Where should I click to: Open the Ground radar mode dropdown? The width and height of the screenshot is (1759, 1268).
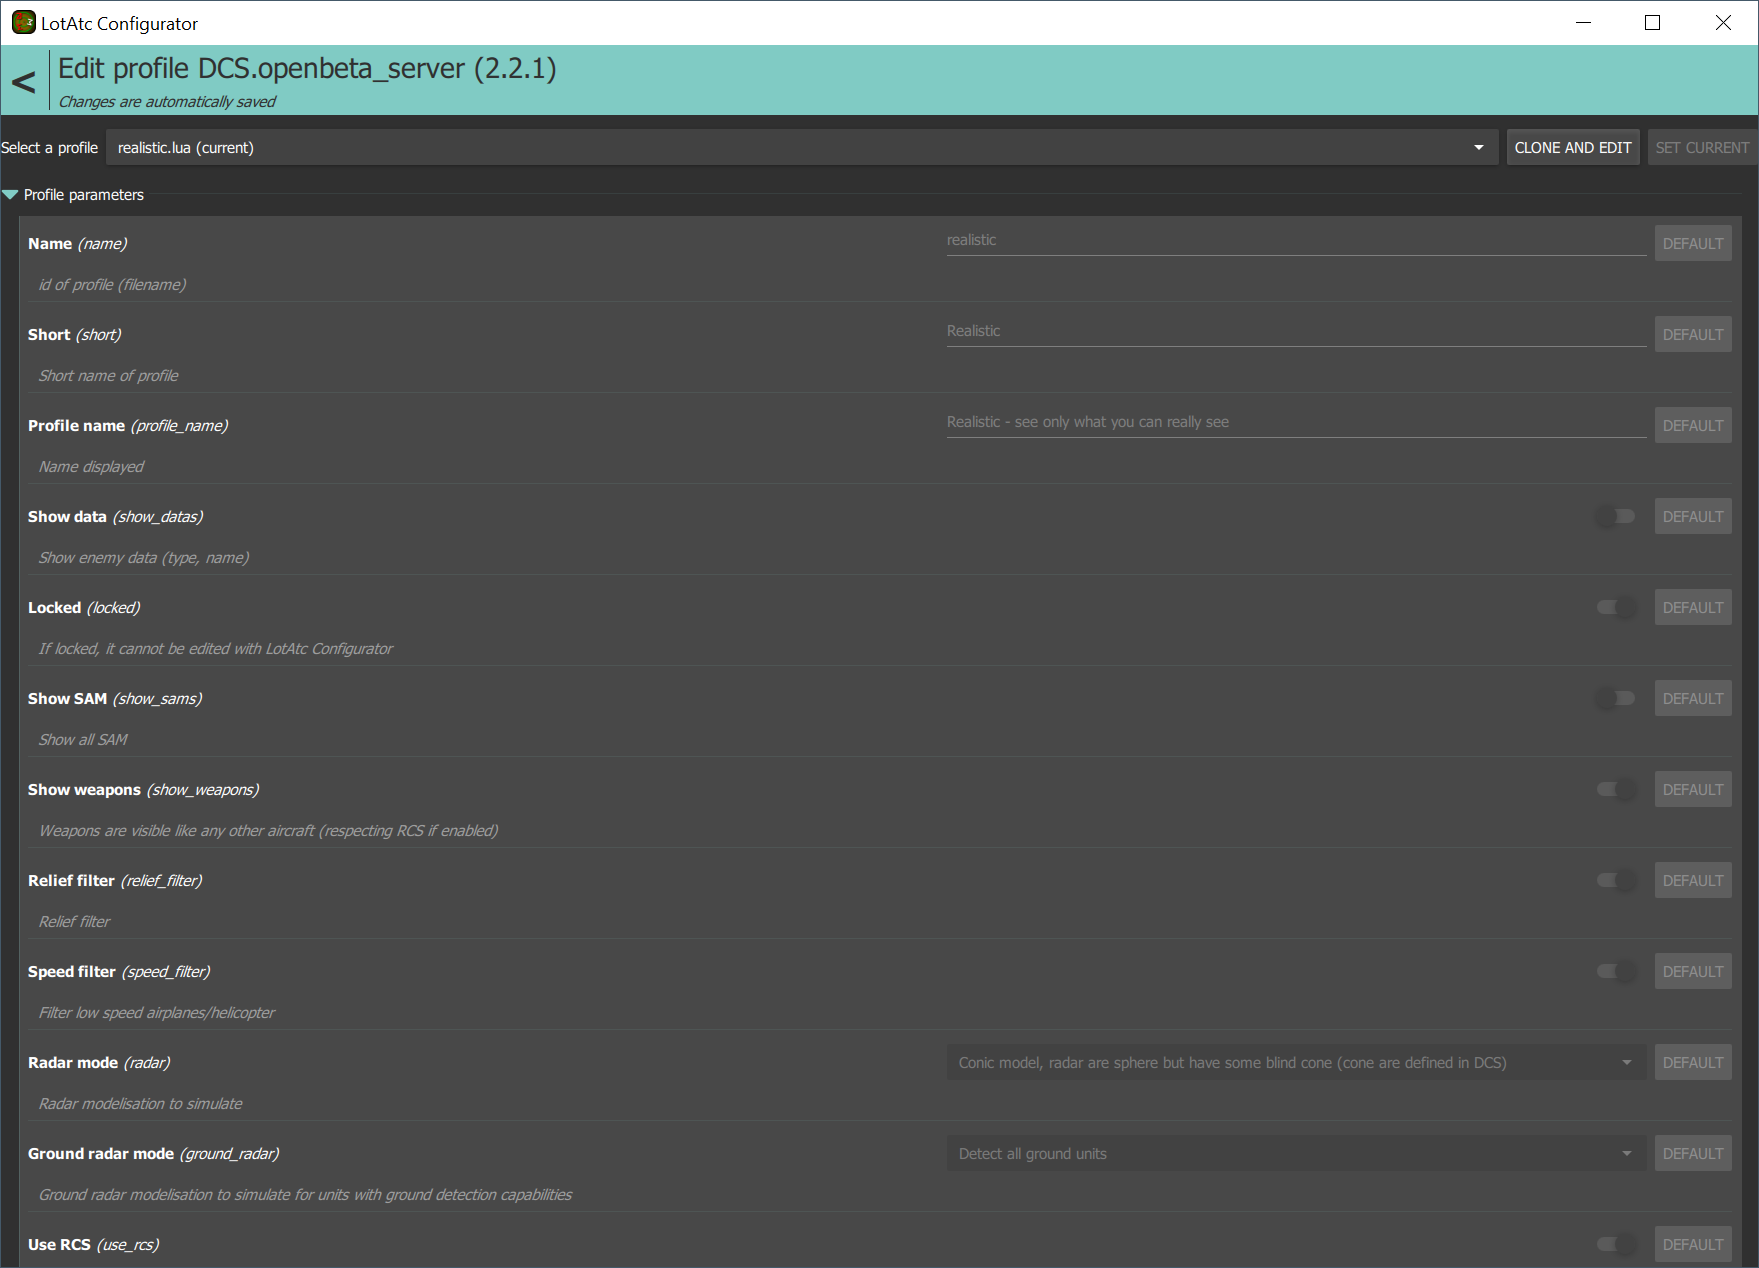[x=1296, y=1154]
